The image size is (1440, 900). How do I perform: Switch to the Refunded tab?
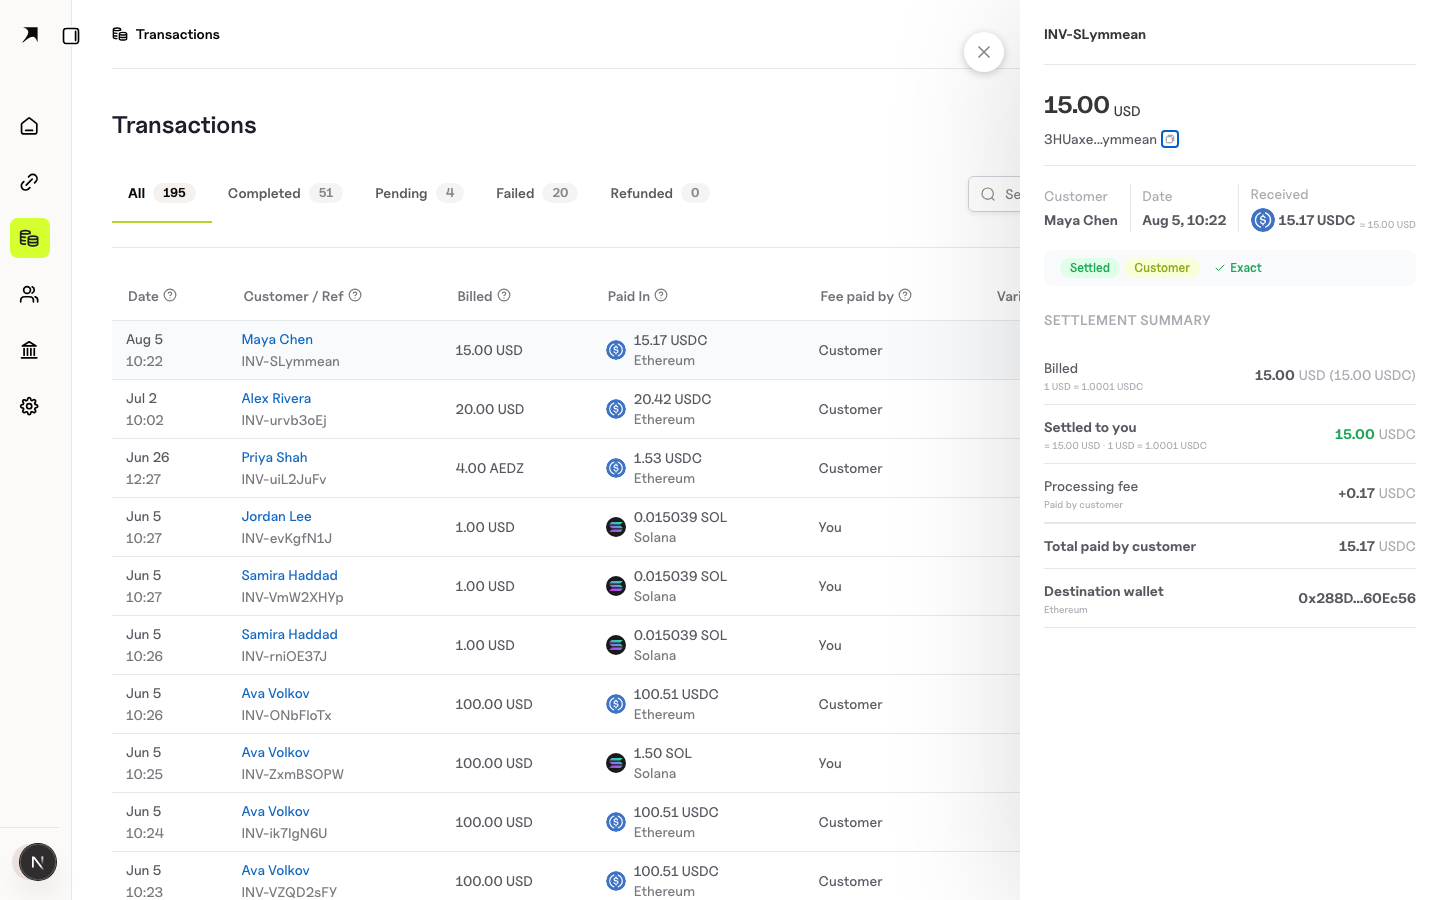659,193
